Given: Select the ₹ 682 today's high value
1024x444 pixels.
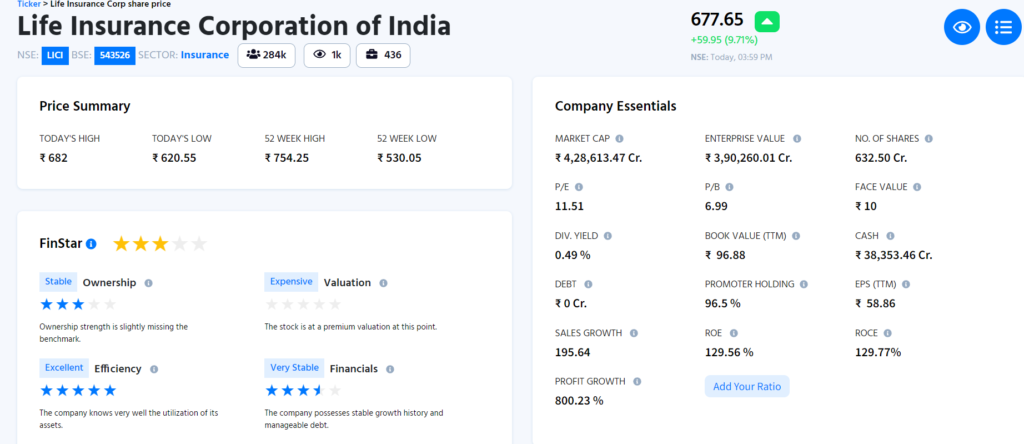Looking at the screenshot, I should (54, 157).
